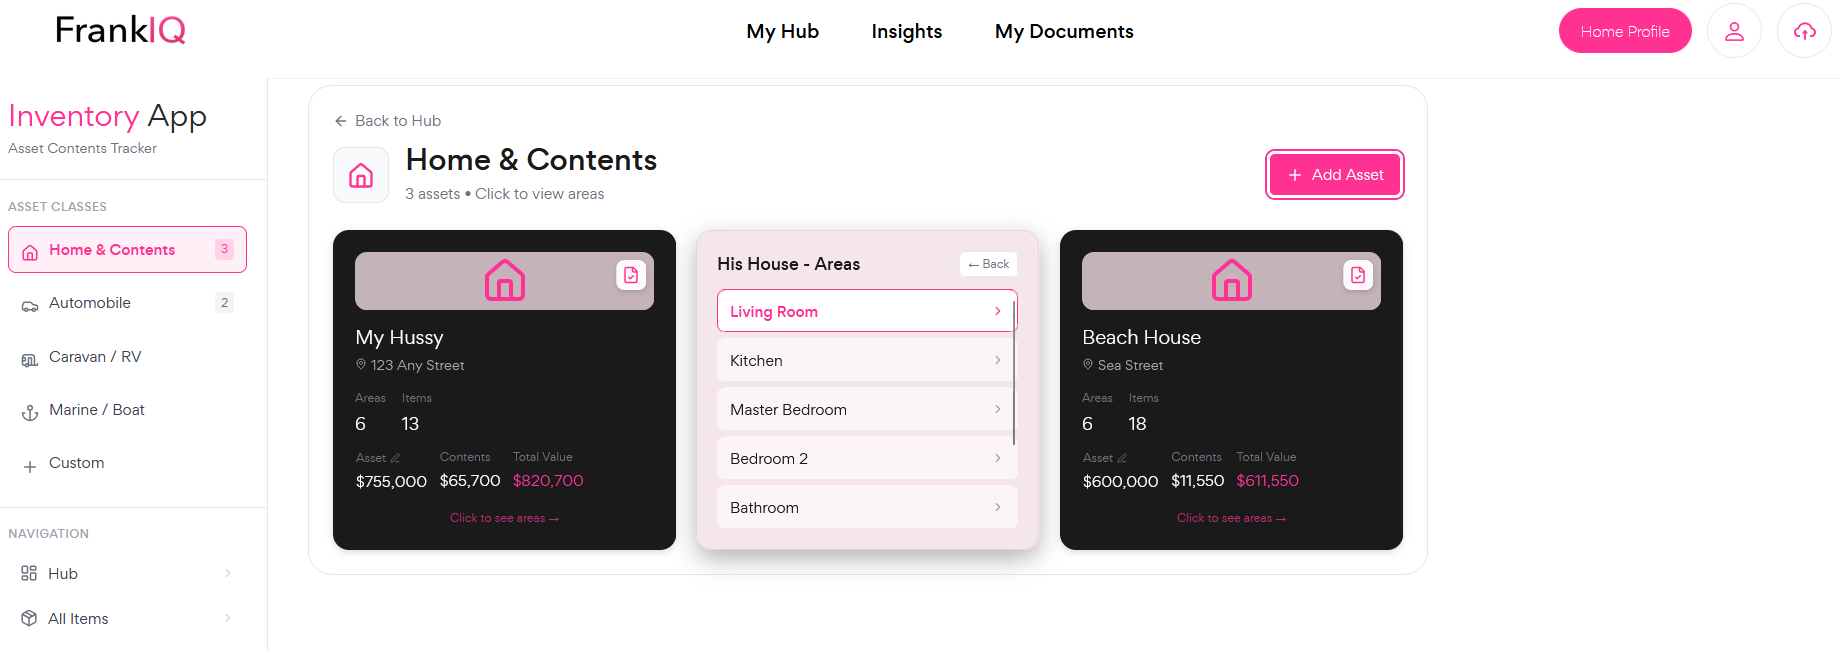This screenshot has width=1839, height=652.
Task: Click the cloud upload icon
Action: coord(1804,31)
